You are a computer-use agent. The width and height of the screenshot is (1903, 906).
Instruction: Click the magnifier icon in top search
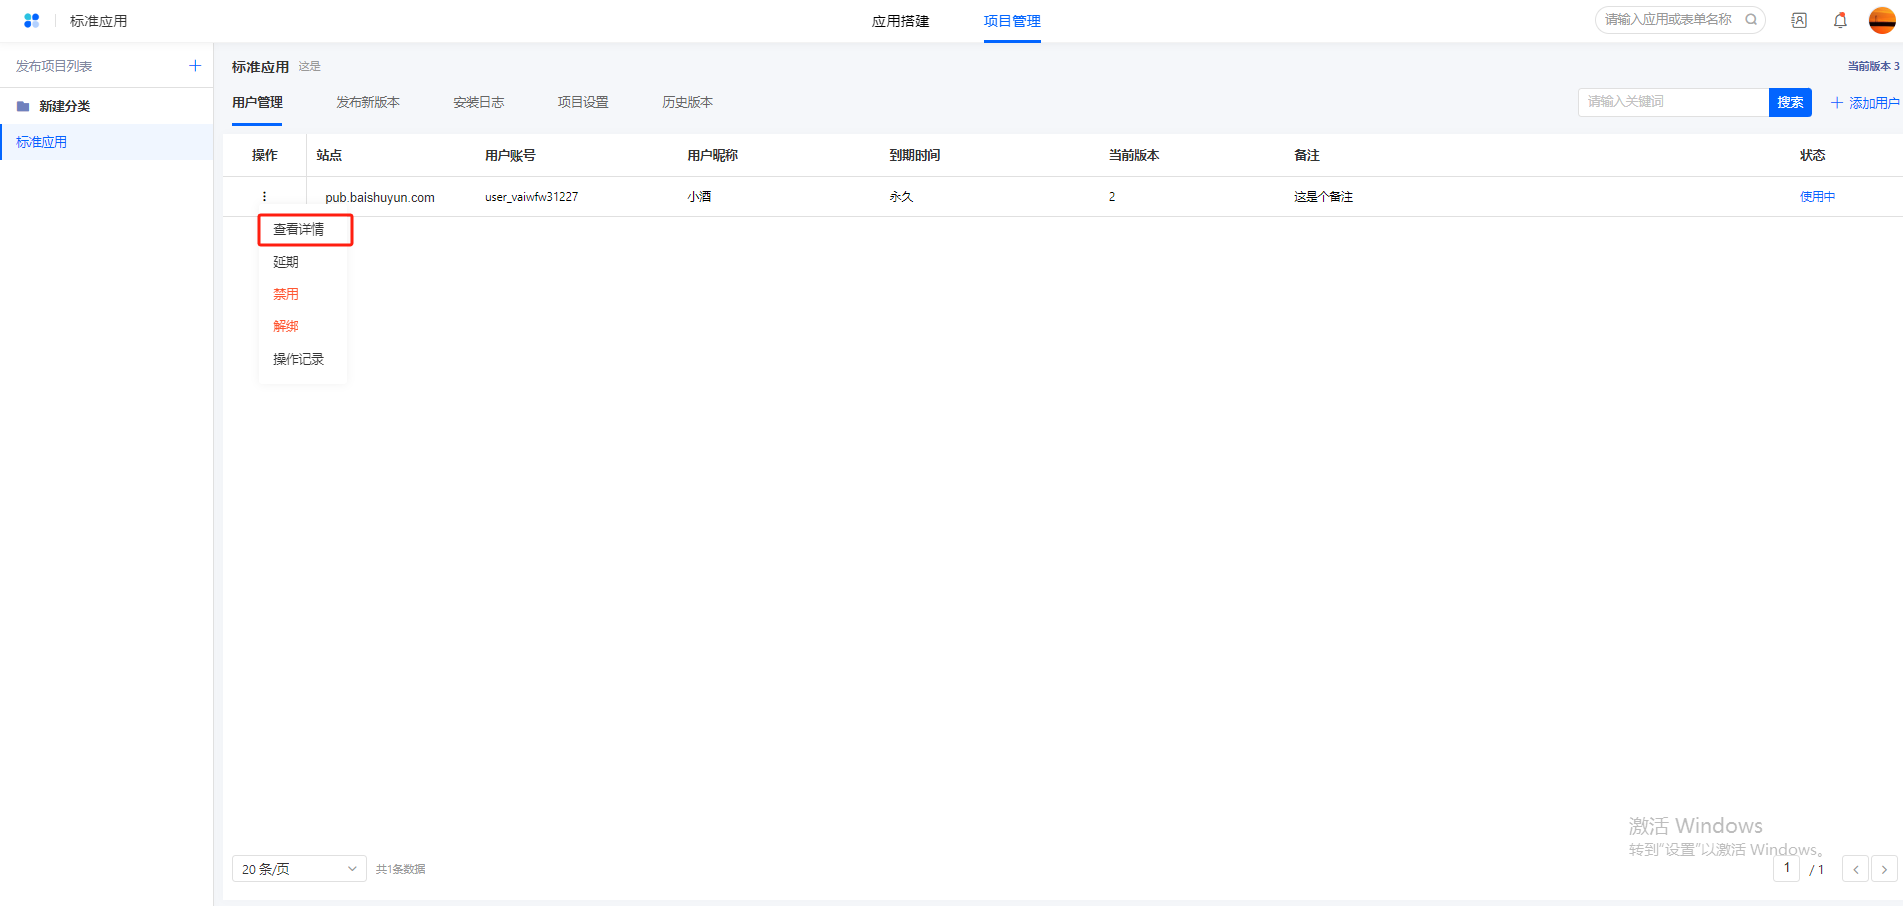1751,19
